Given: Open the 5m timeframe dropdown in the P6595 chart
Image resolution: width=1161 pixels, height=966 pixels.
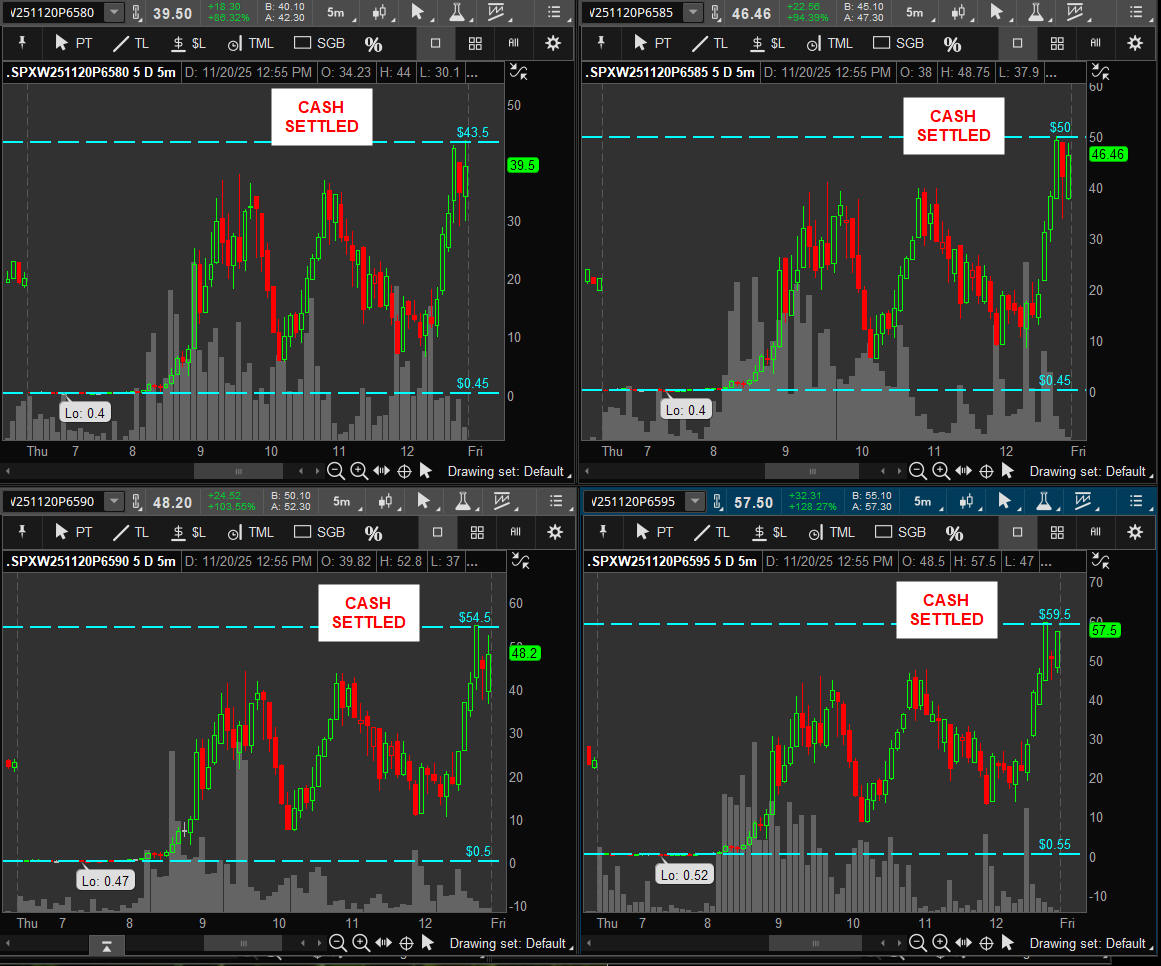Looking at the screenshot, I should [921, 501].
